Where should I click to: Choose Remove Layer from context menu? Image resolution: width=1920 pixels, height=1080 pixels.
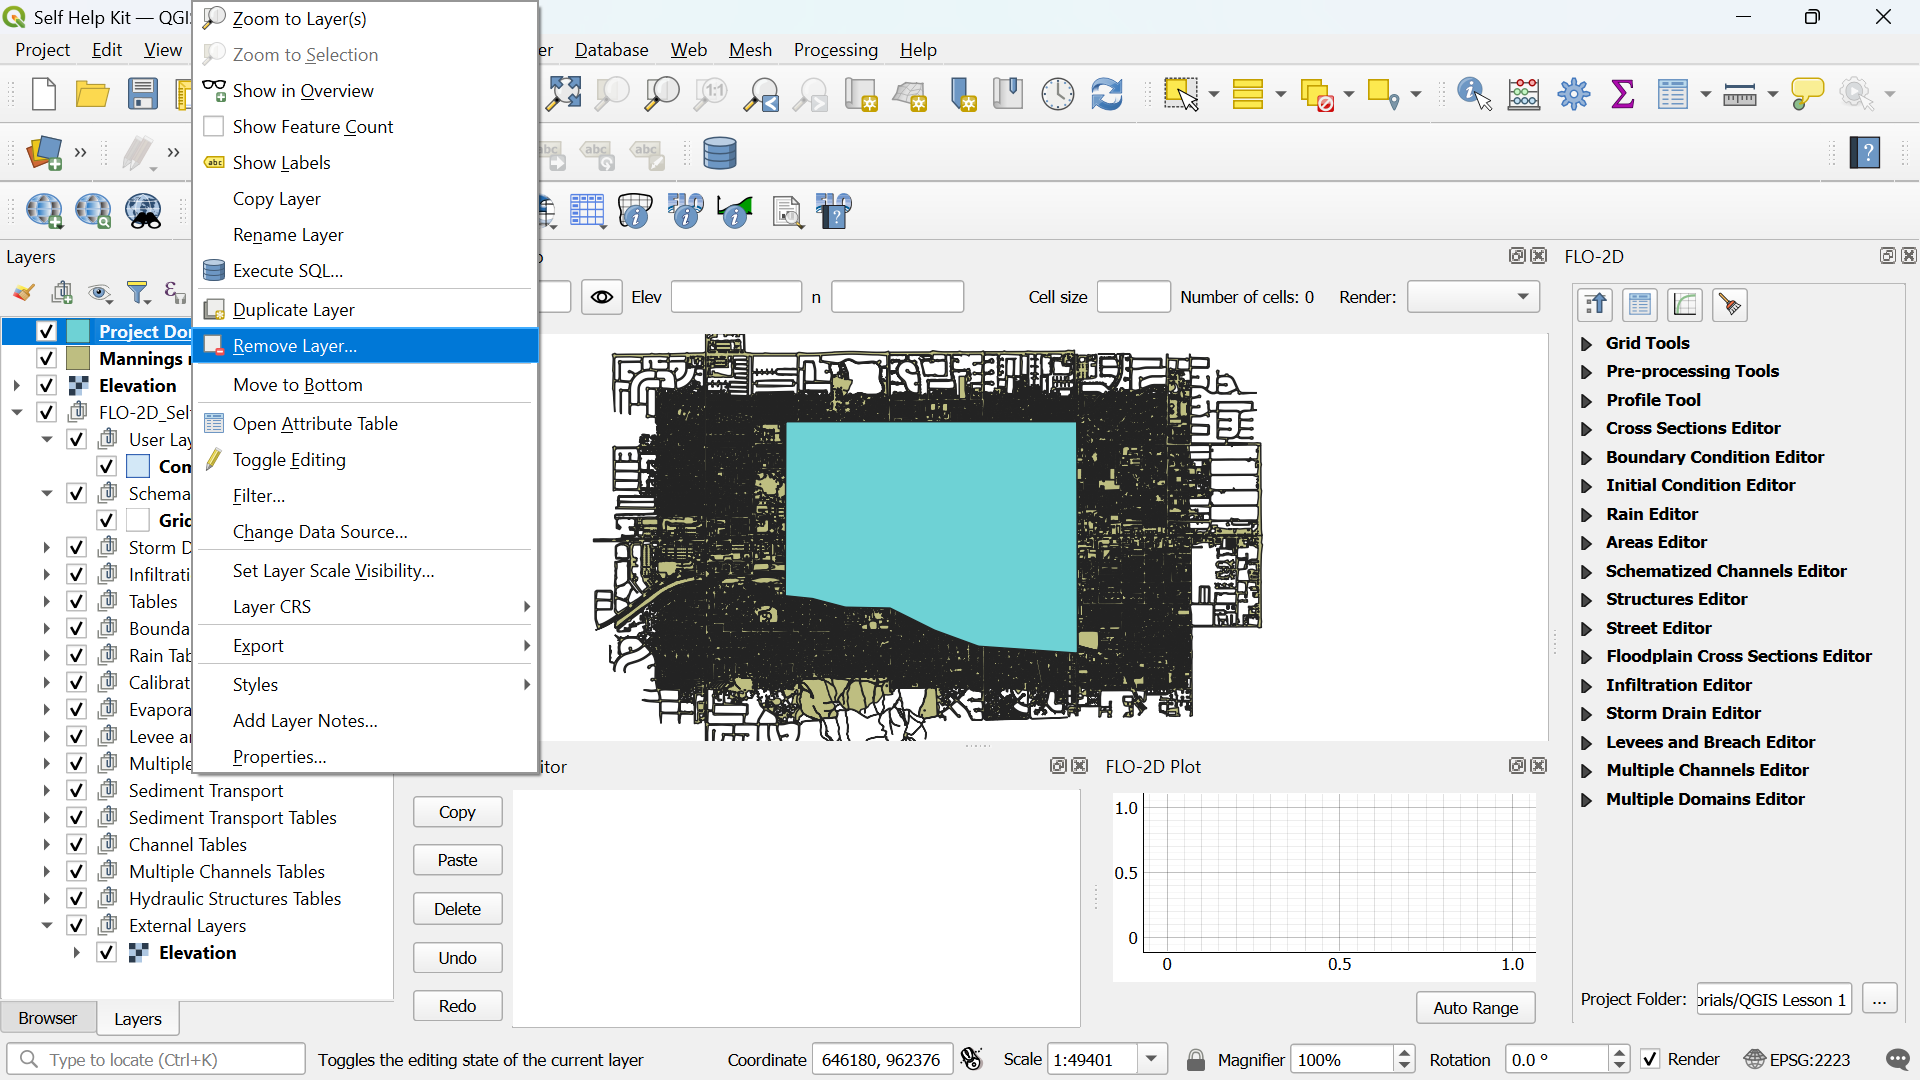click(x=294, y=346)
